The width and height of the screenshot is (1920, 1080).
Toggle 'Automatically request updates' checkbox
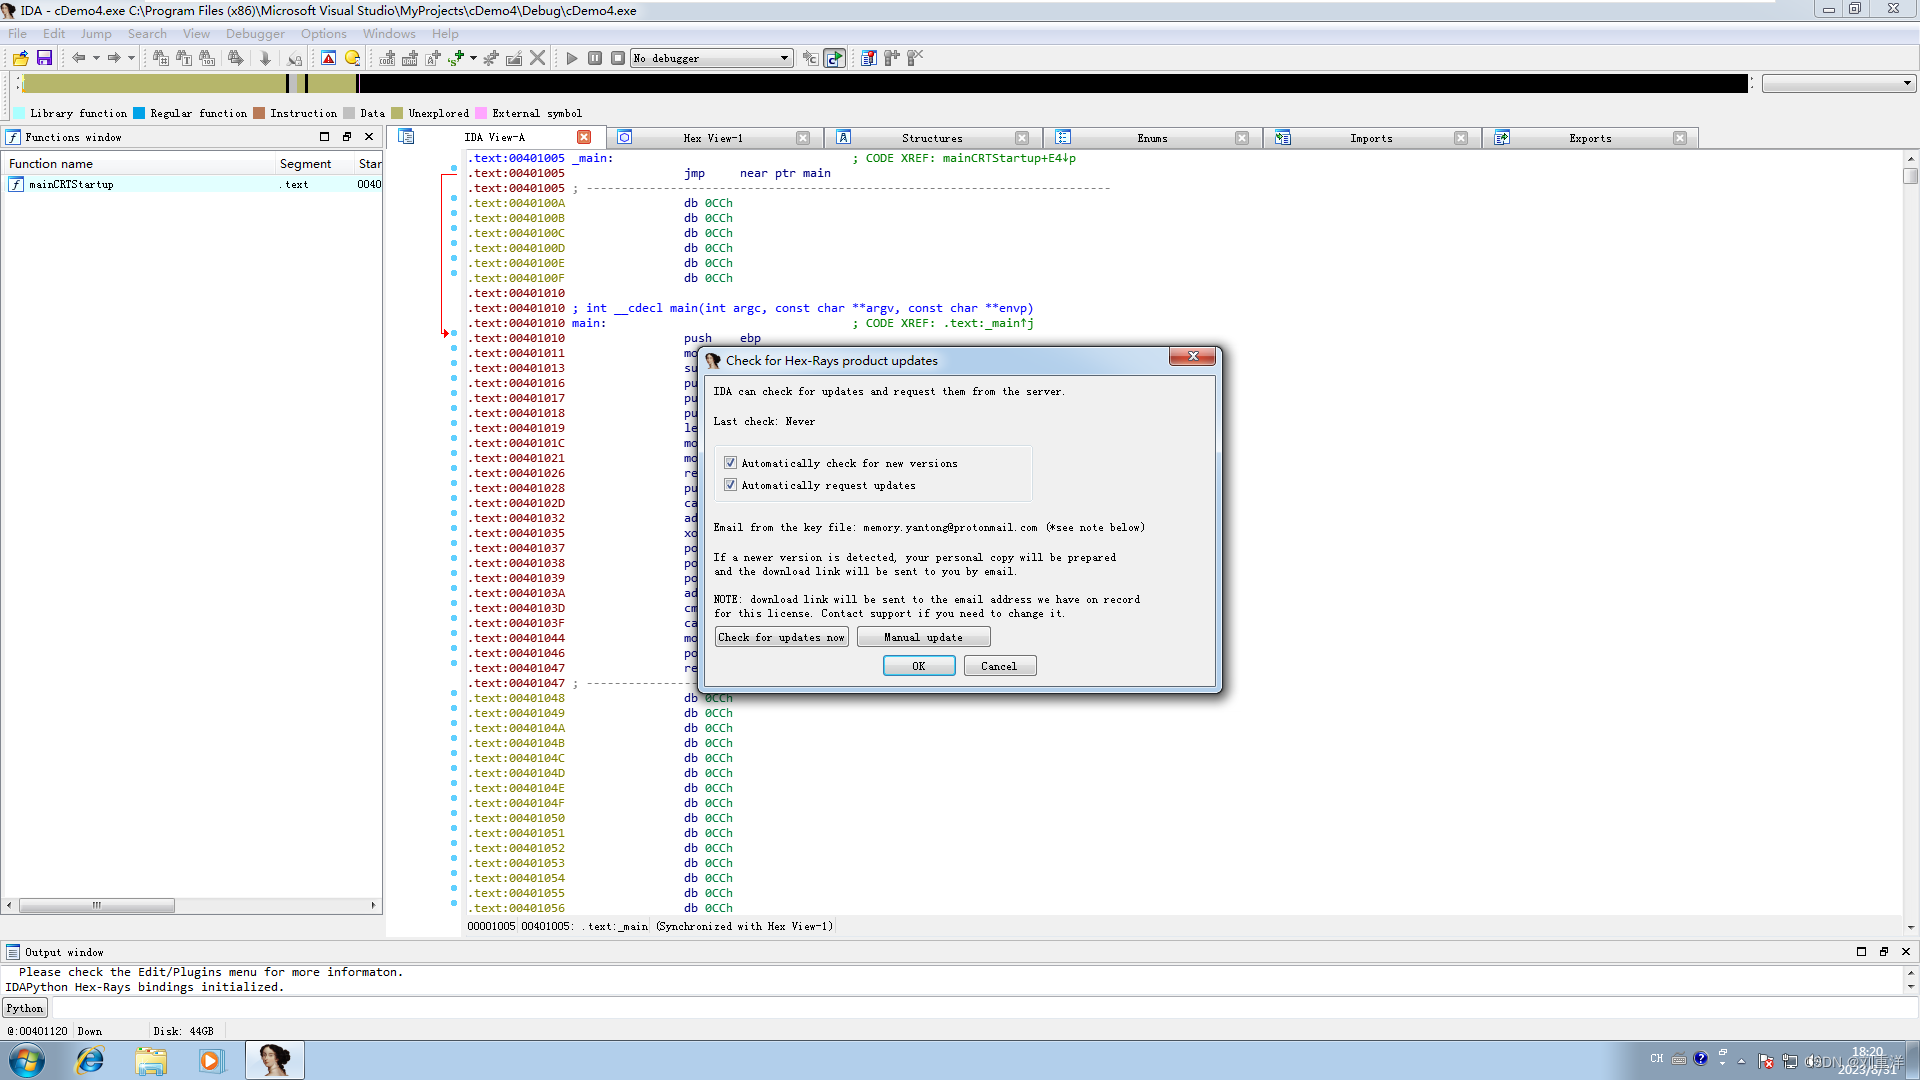tap(730, 485)
